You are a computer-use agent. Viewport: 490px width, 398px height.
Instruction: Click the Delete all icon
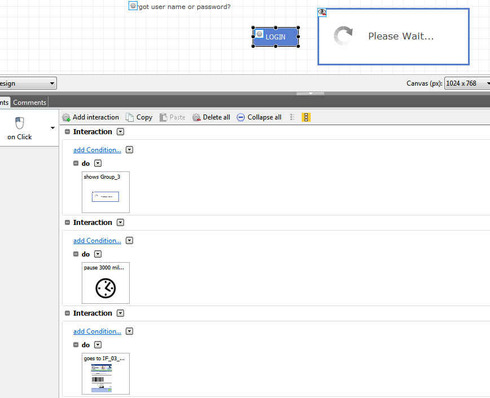196,117
